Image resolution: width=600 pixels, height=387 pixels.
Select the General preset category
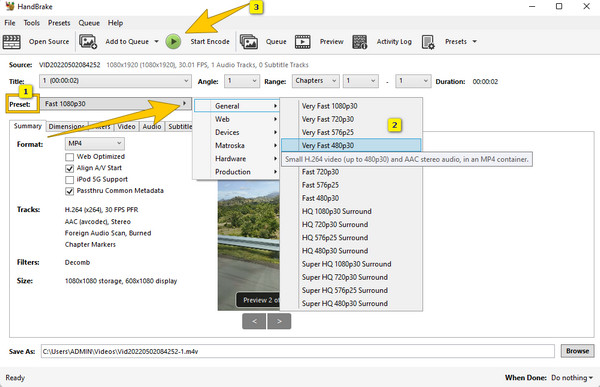pyautogui.click(x=236, y=106)
